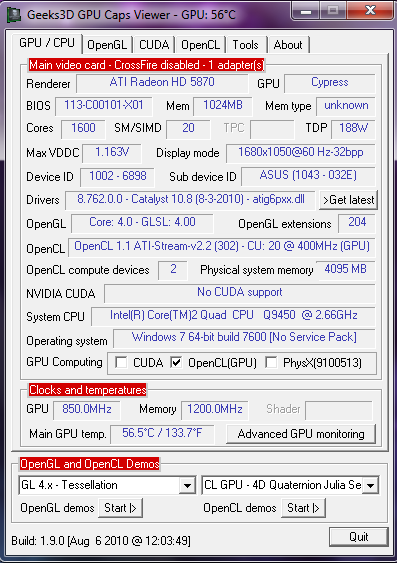Quit the application
397x563 pixels.
click(359, 537)
